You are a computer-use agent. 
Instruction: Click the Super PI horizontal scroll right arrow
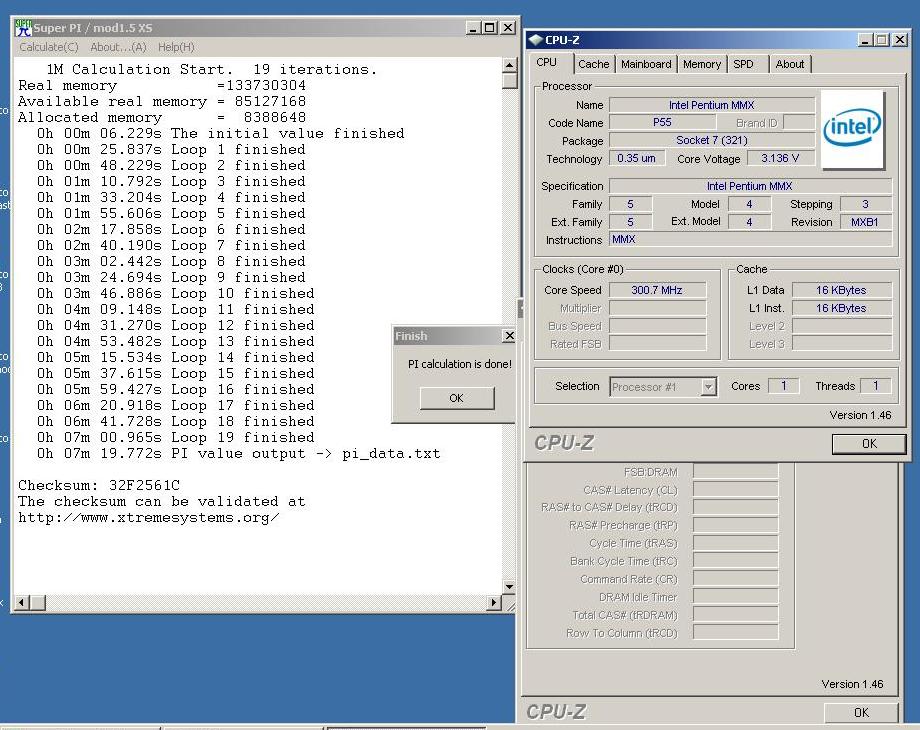(x=494, y=602)
